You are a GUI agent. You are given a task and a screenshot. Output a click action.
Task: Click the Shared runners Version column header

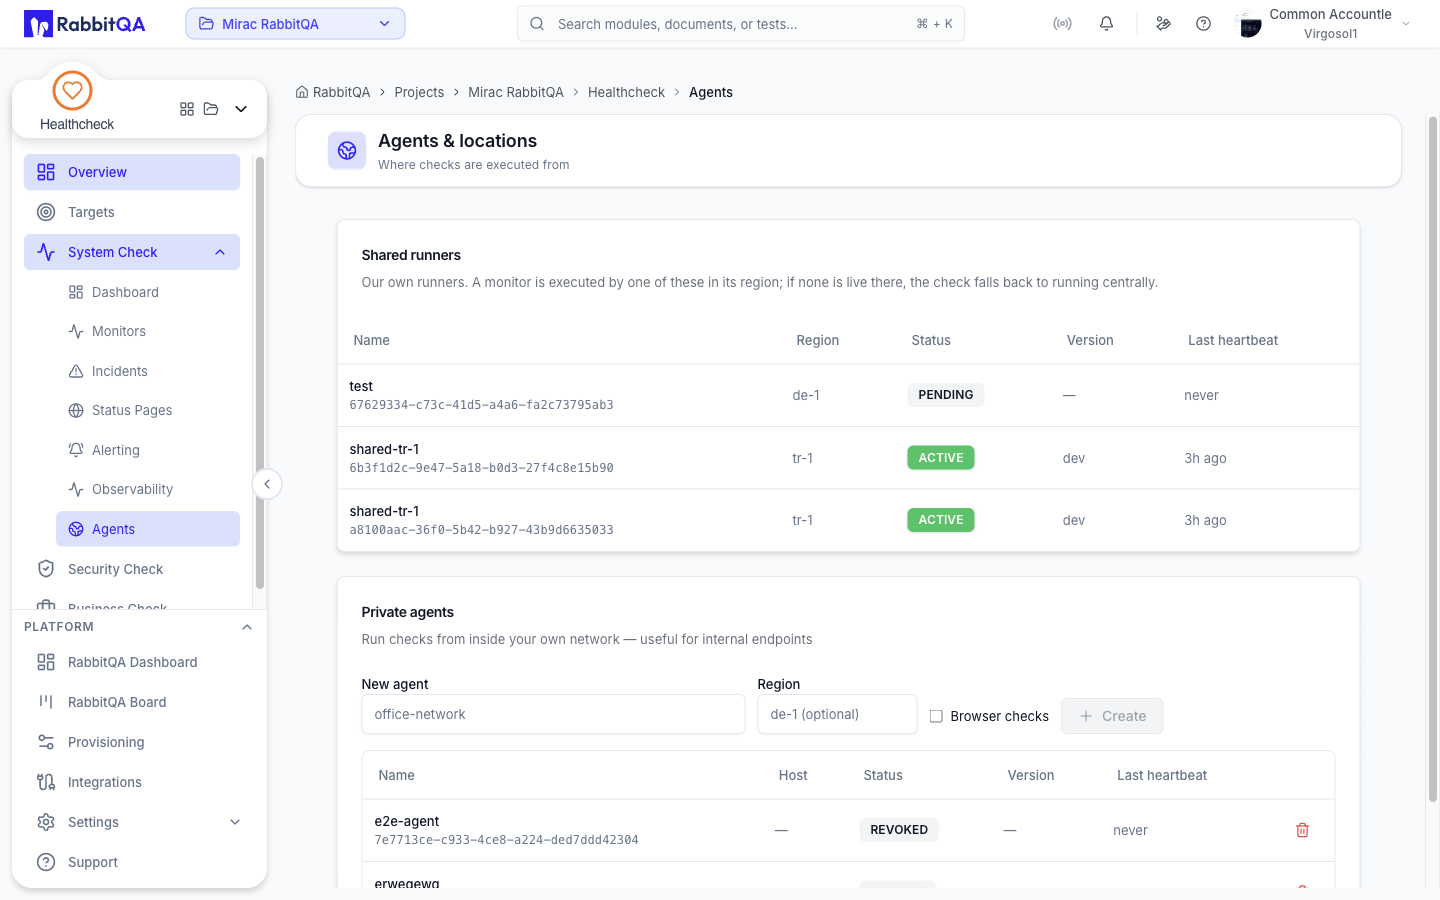1090,340
